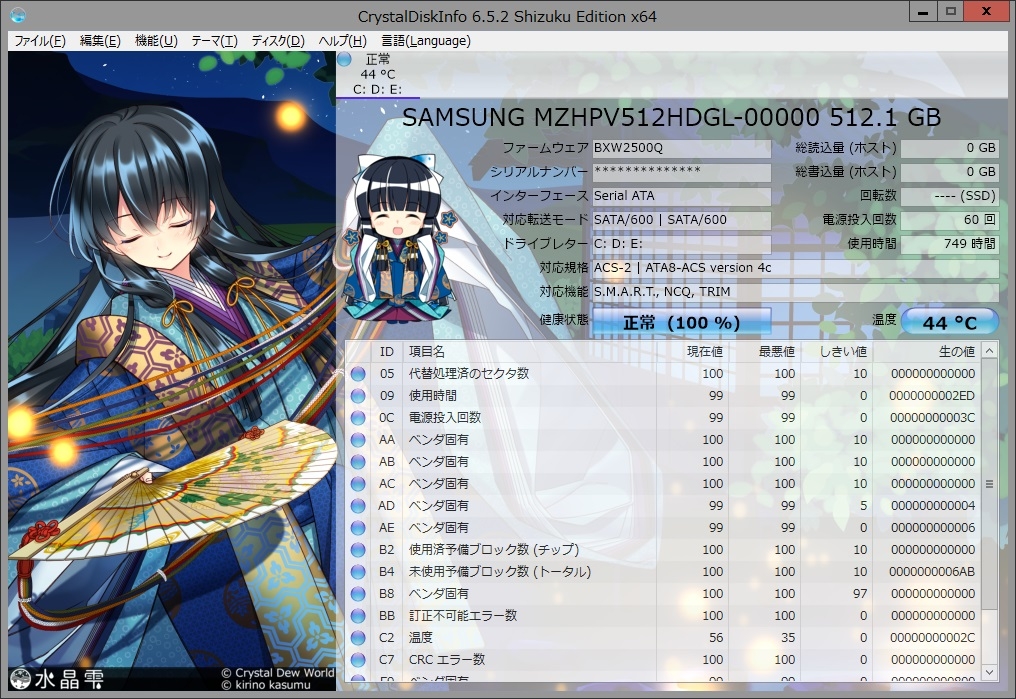Click the 総書込量 (ホスト) value 0 GB

click(x=949, y=172)
